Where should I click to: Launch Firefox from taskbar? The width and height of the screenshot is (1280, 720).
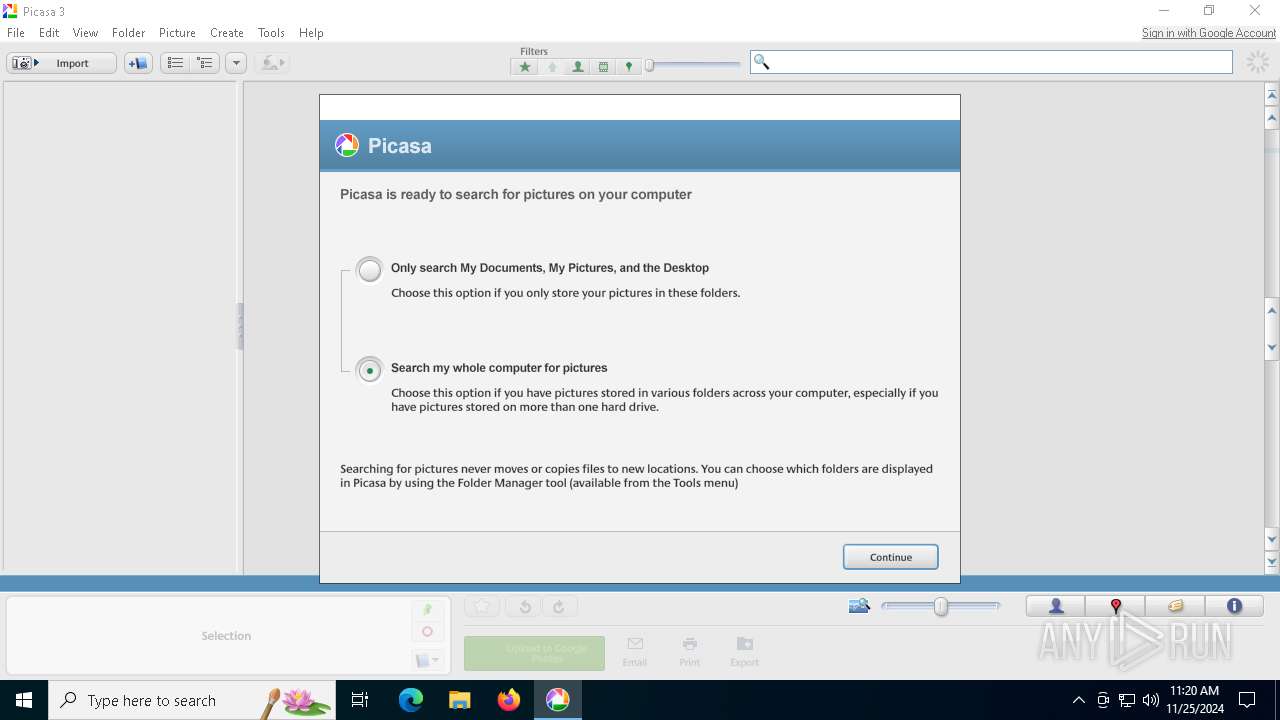pos(509,700)
